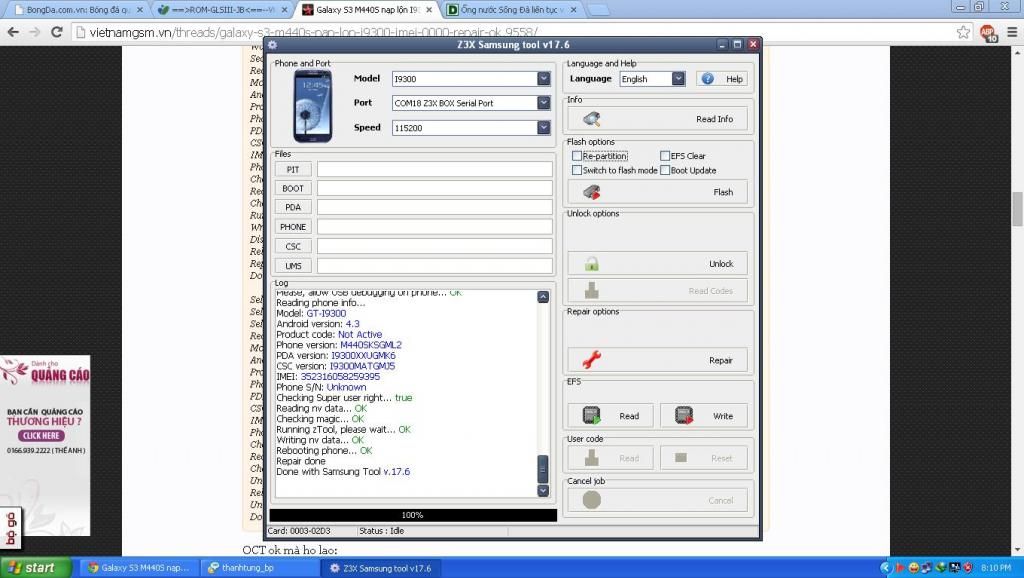This screenshot has width=1024, height=578.
Task: Click the EFS Read chip icon
Action: pos(592,415)
